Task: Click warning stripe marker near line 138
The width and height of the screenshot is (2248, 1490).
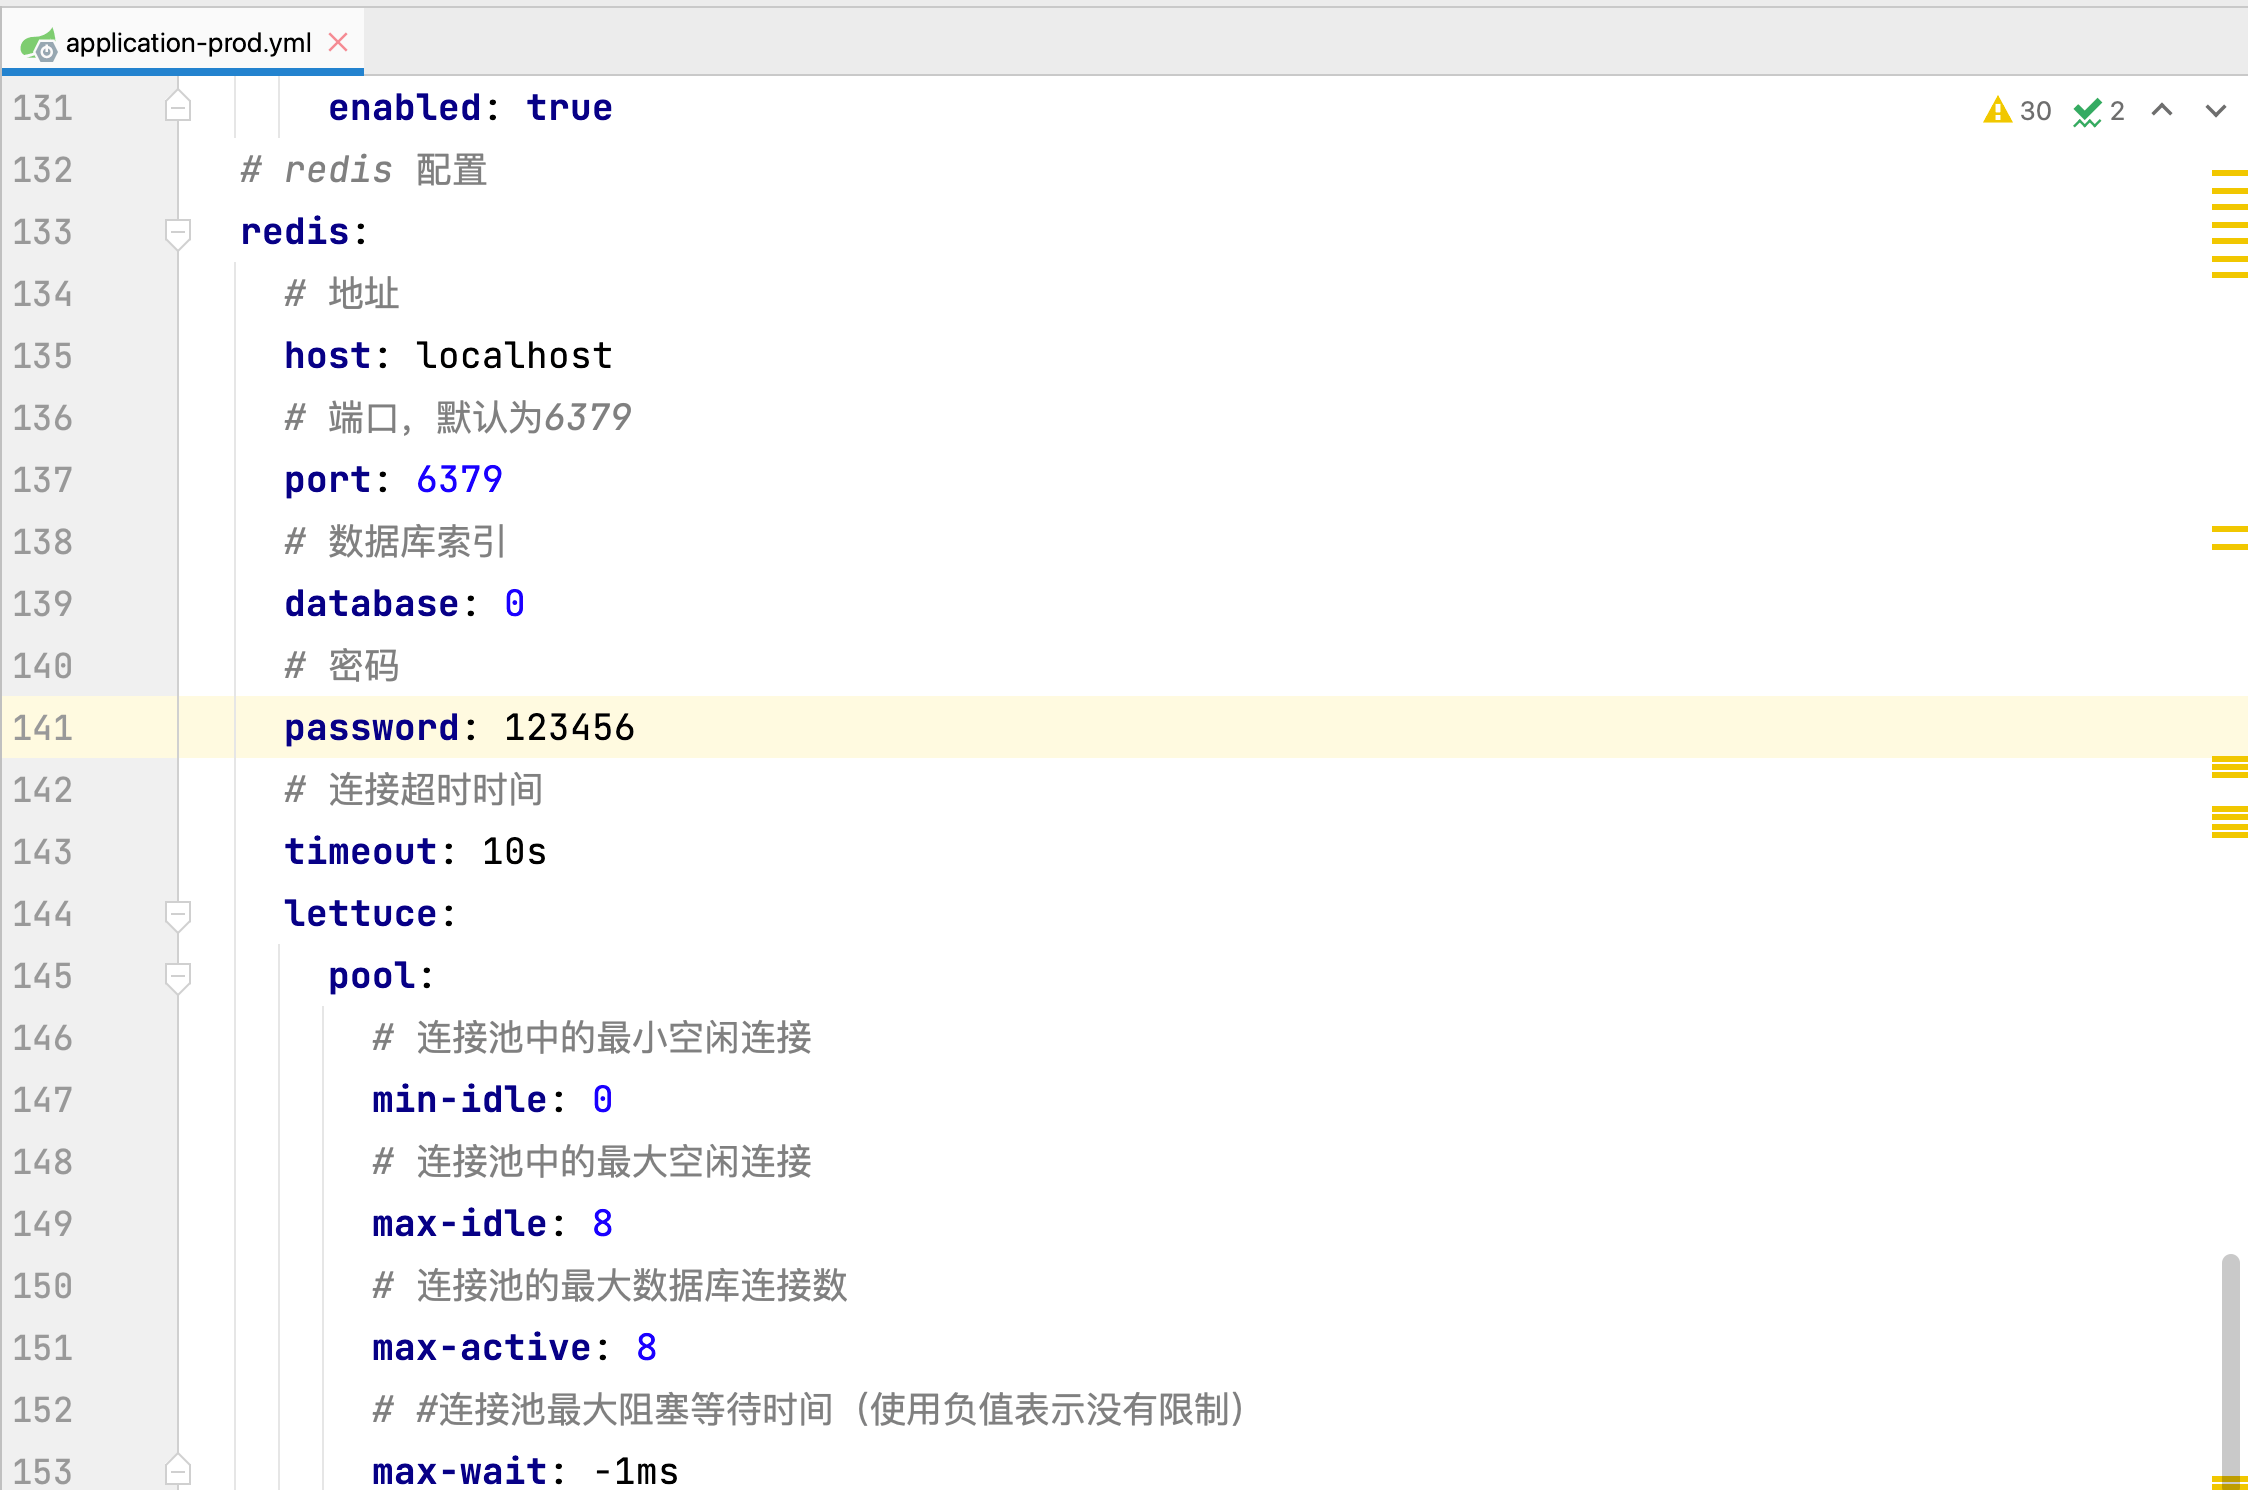Action: [x=2229, y=529]
